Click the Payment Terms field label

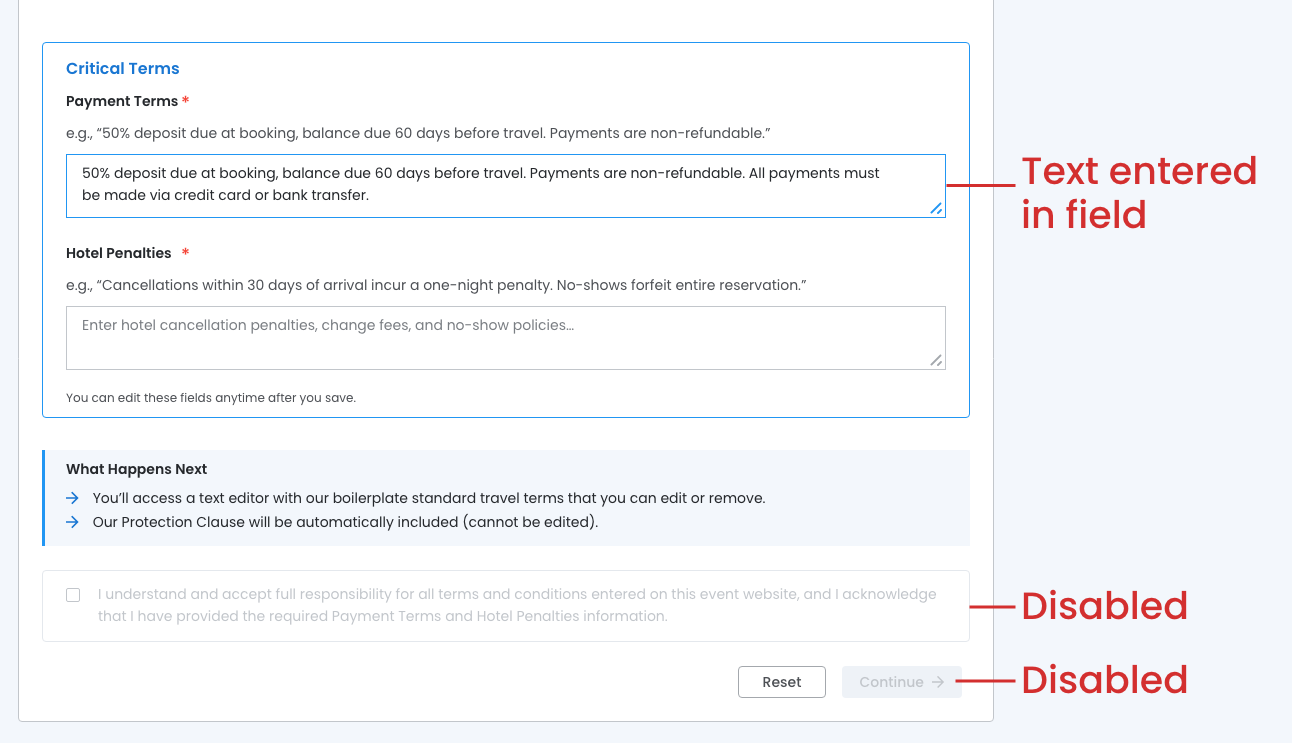(122, 101)
